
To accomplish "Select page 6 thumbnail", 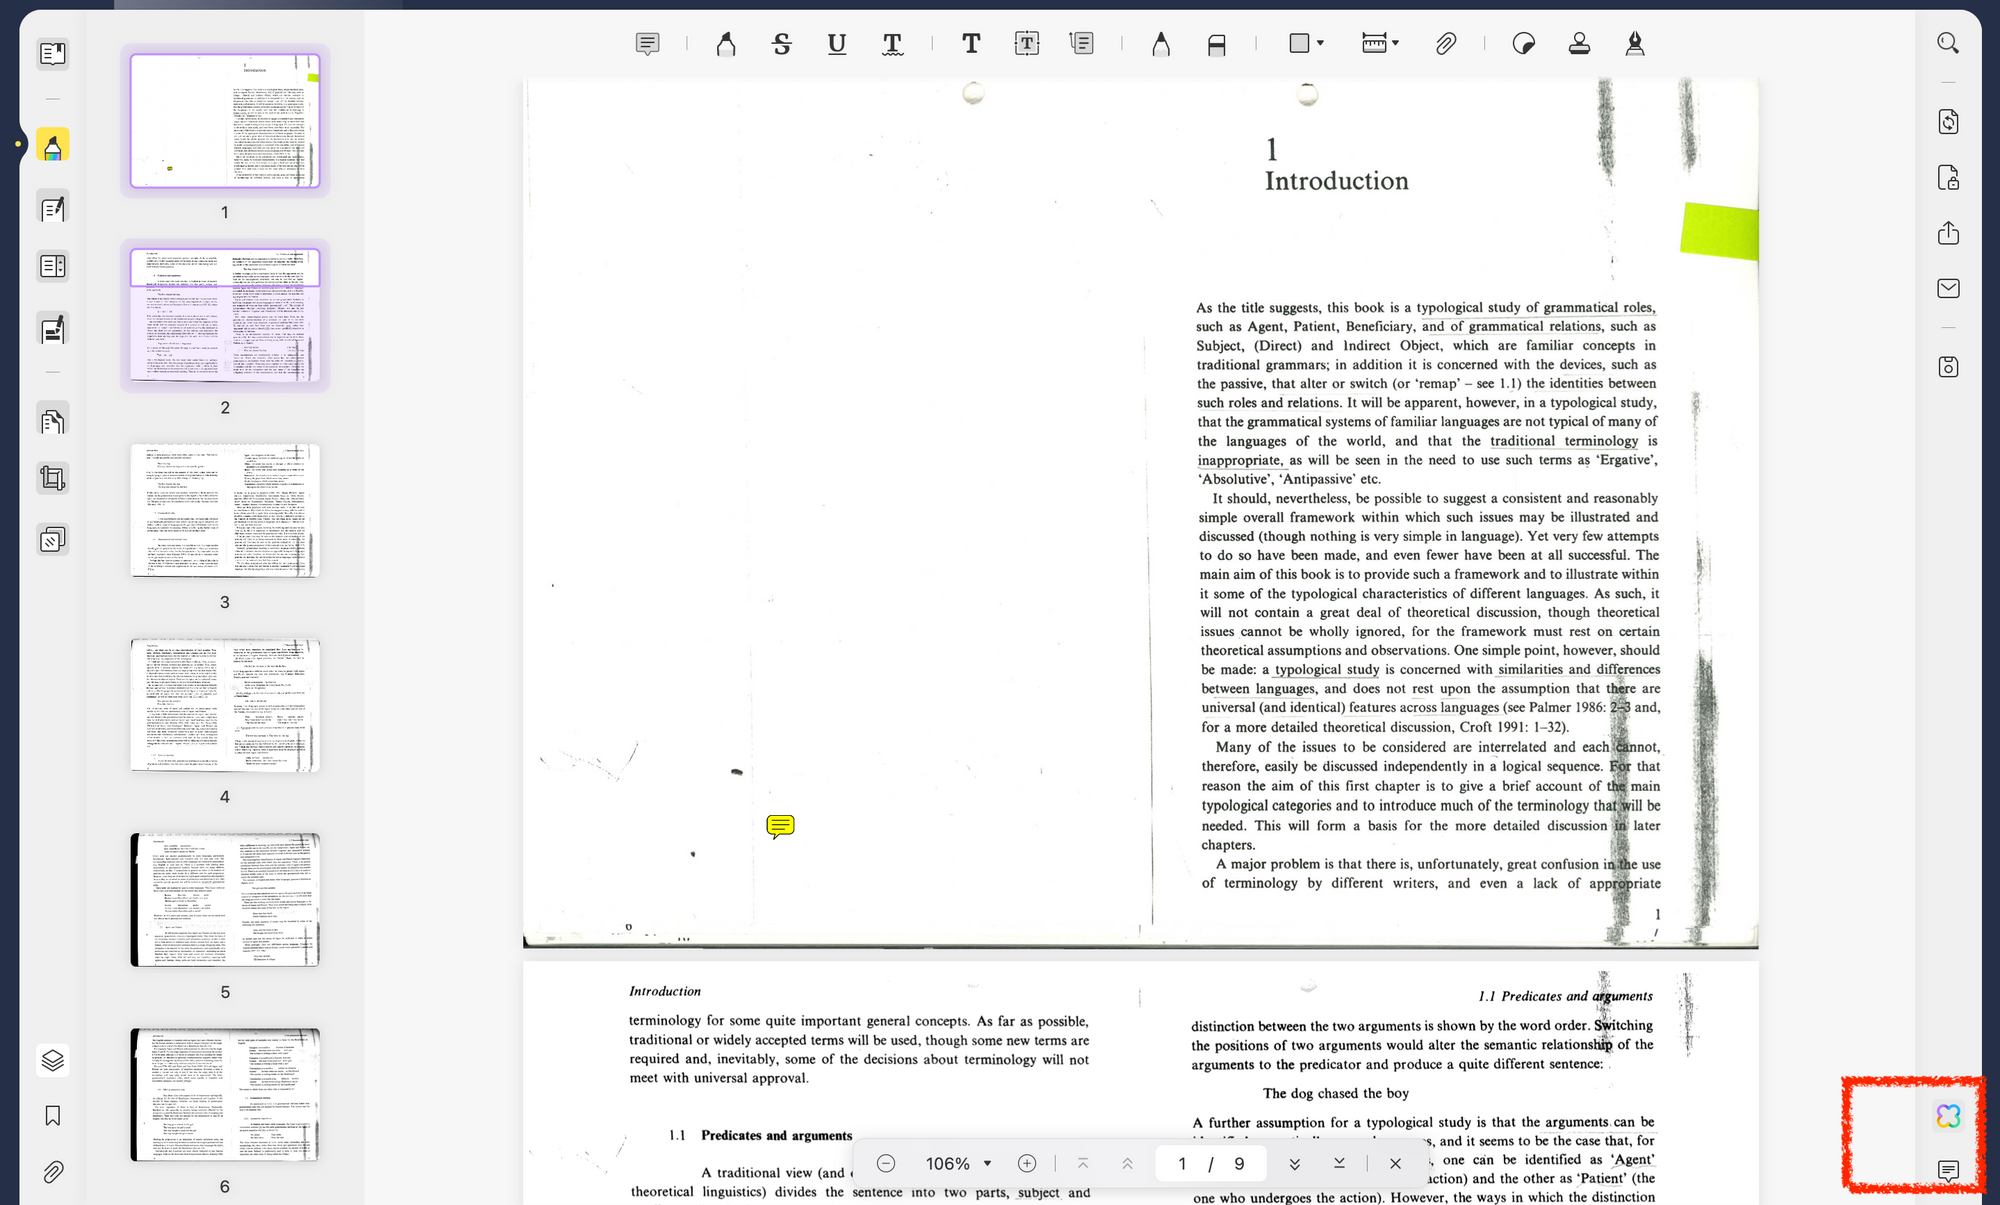I will (225, 1095).
